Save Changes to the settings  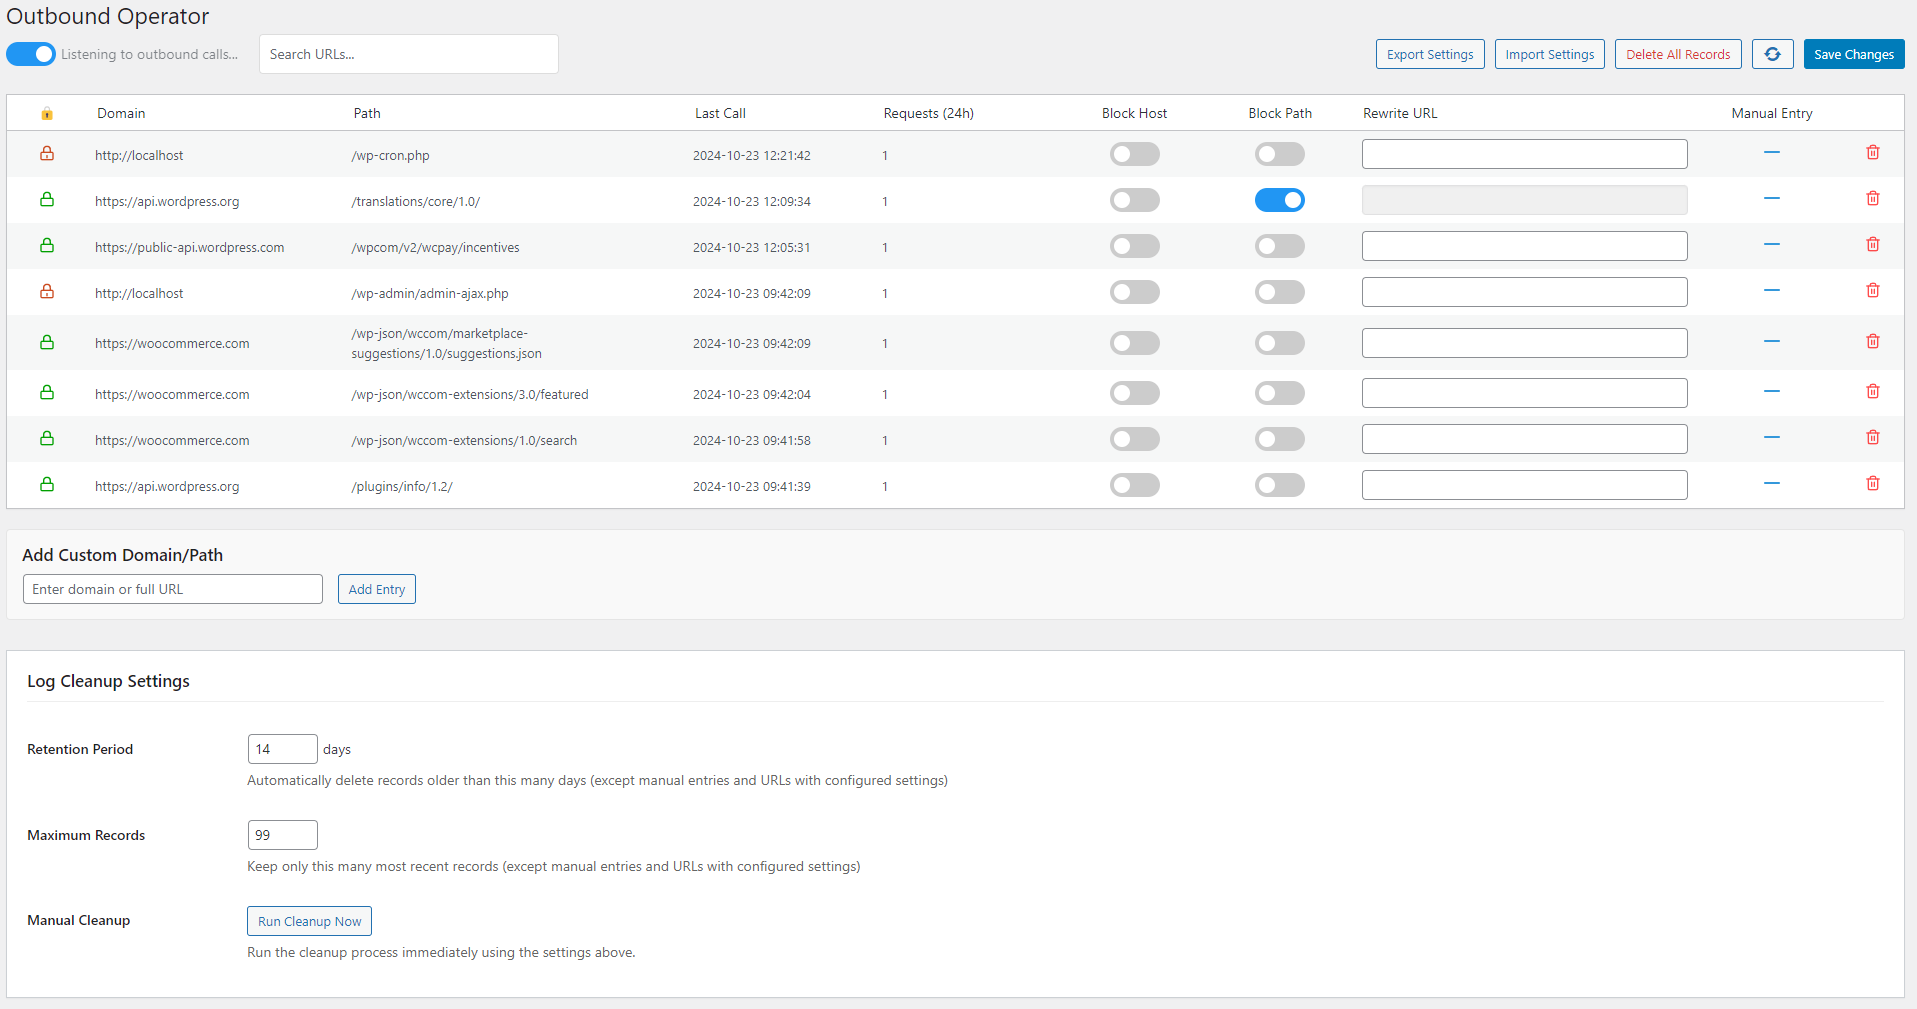pos(1854,54)
